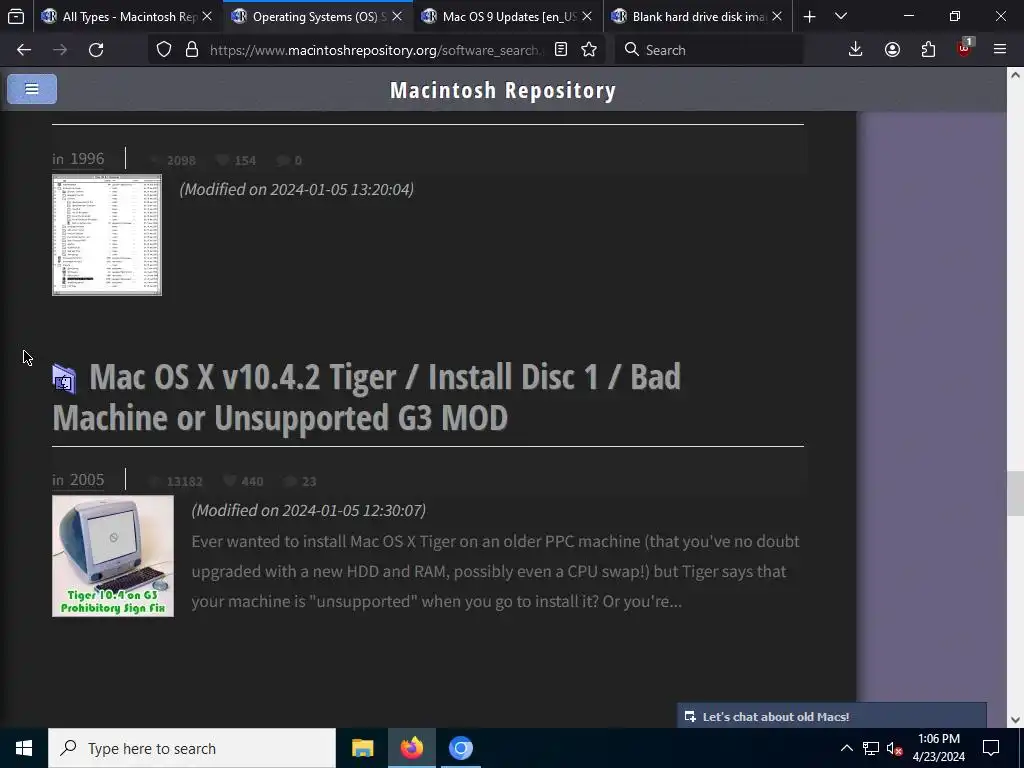Open the Mac OS X v10.4.2 Tiger title link
Image resolution: width=1024 pixels, height=768 pixels.
(x=366, y=397)
